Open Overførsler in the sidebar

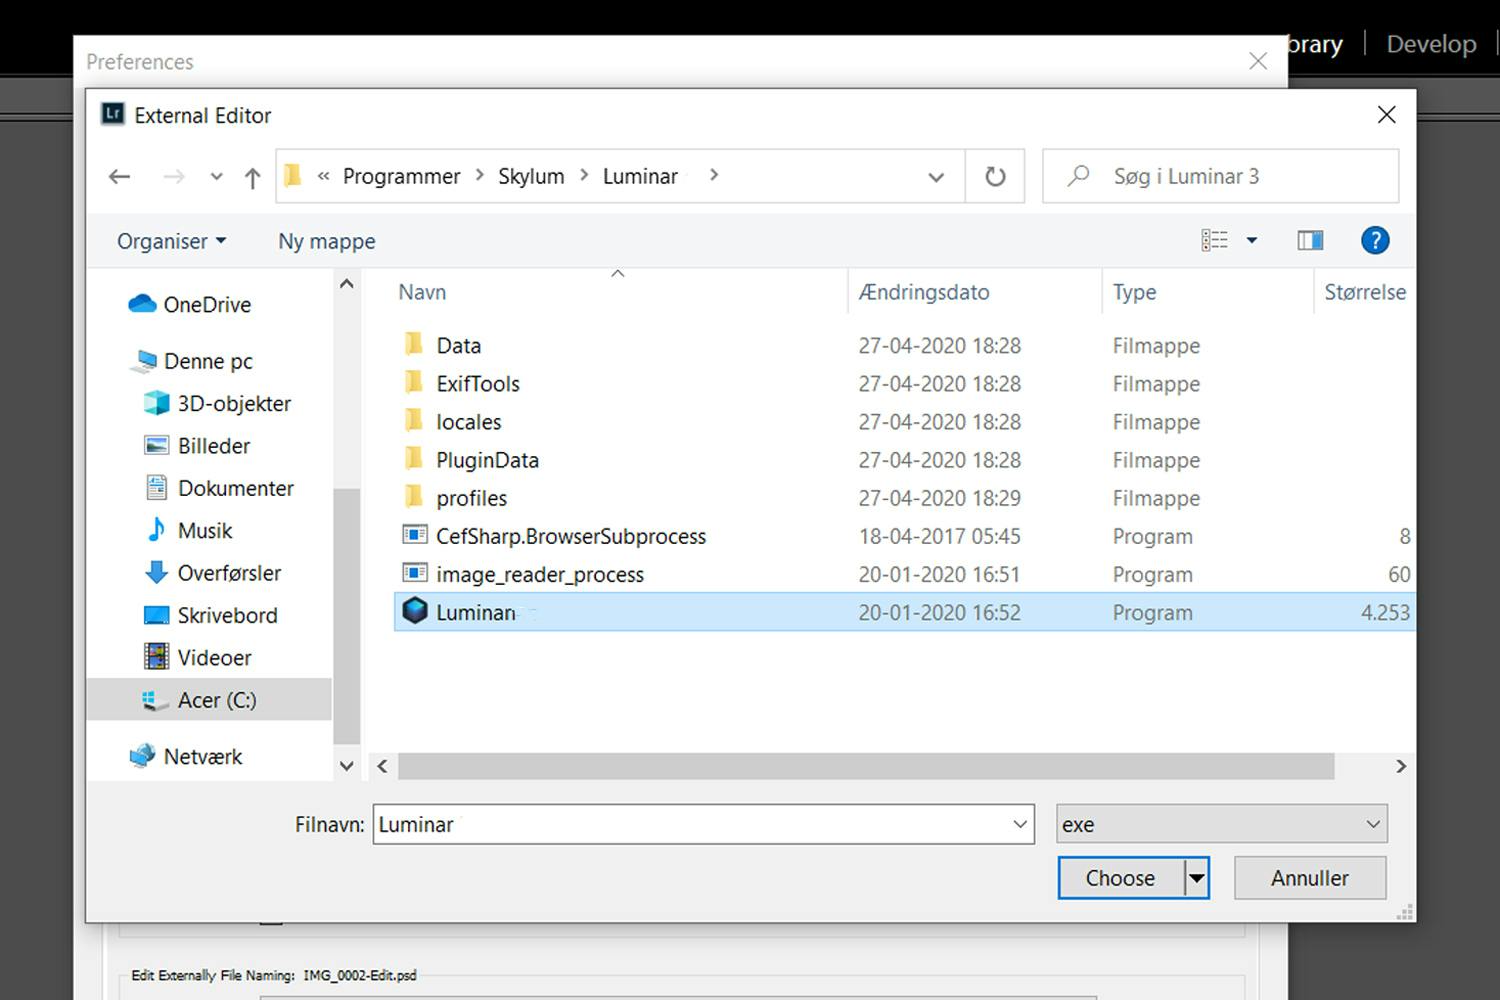(x=213, y=573)
